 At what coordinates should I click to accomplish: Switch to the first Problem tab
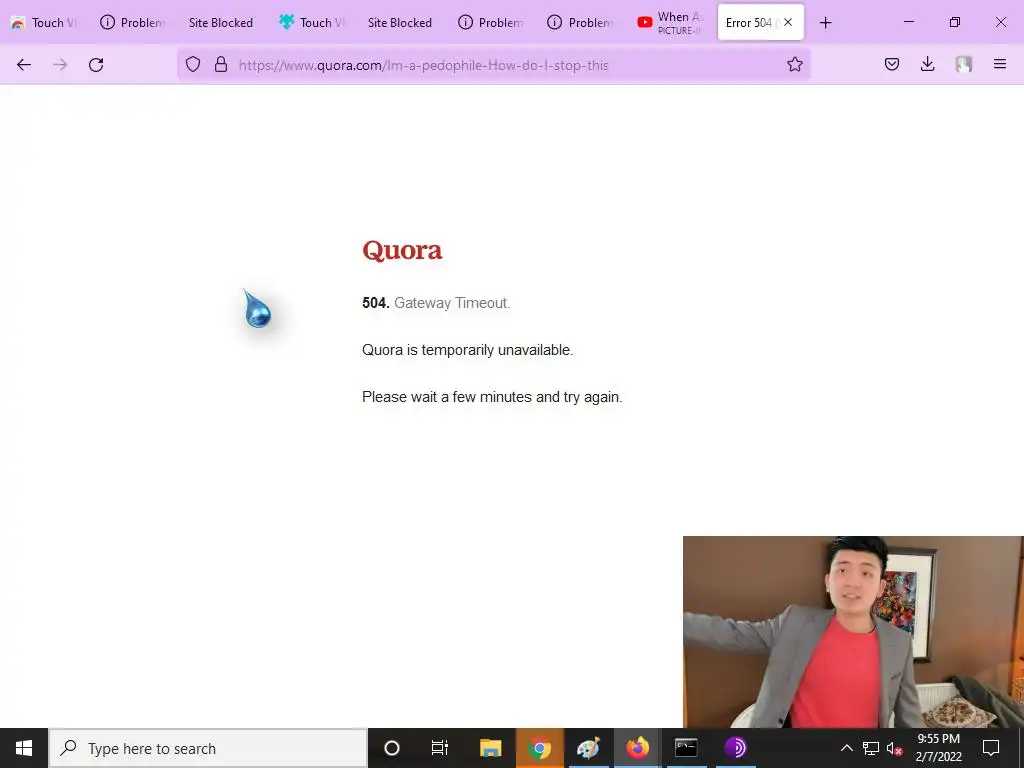click(134, 22)
